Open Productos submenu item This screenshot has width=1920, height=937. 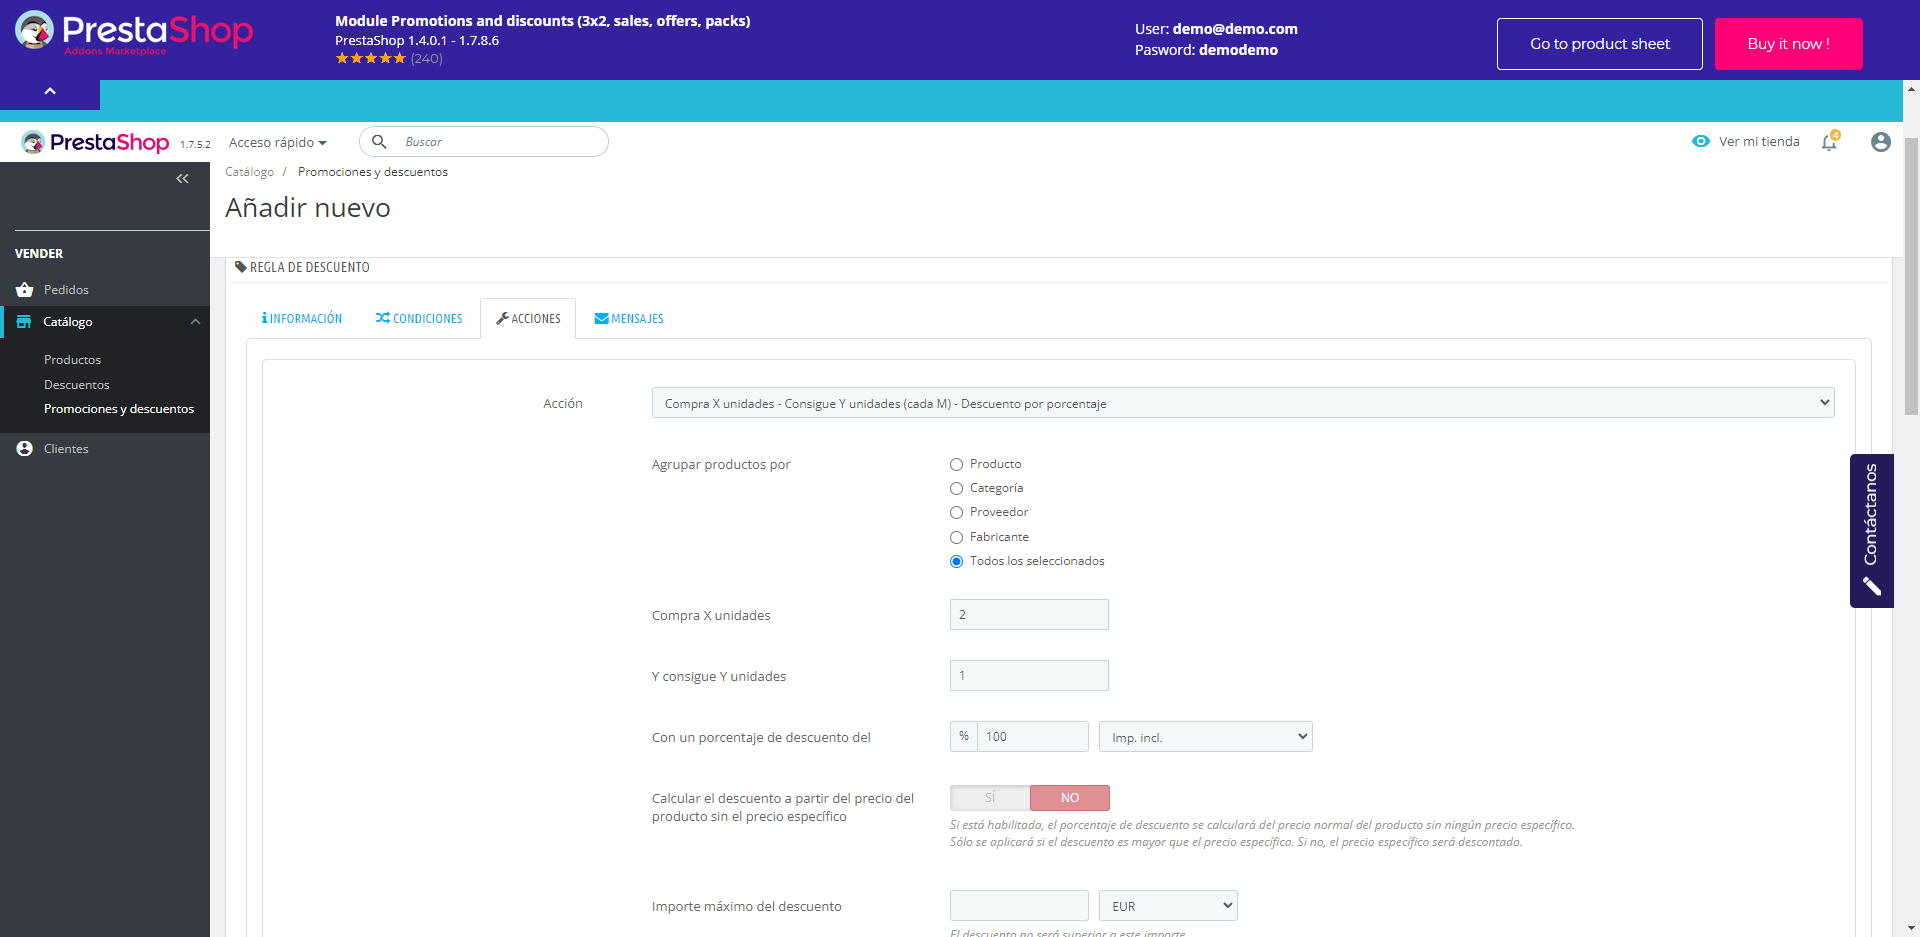tap(72, 360)
